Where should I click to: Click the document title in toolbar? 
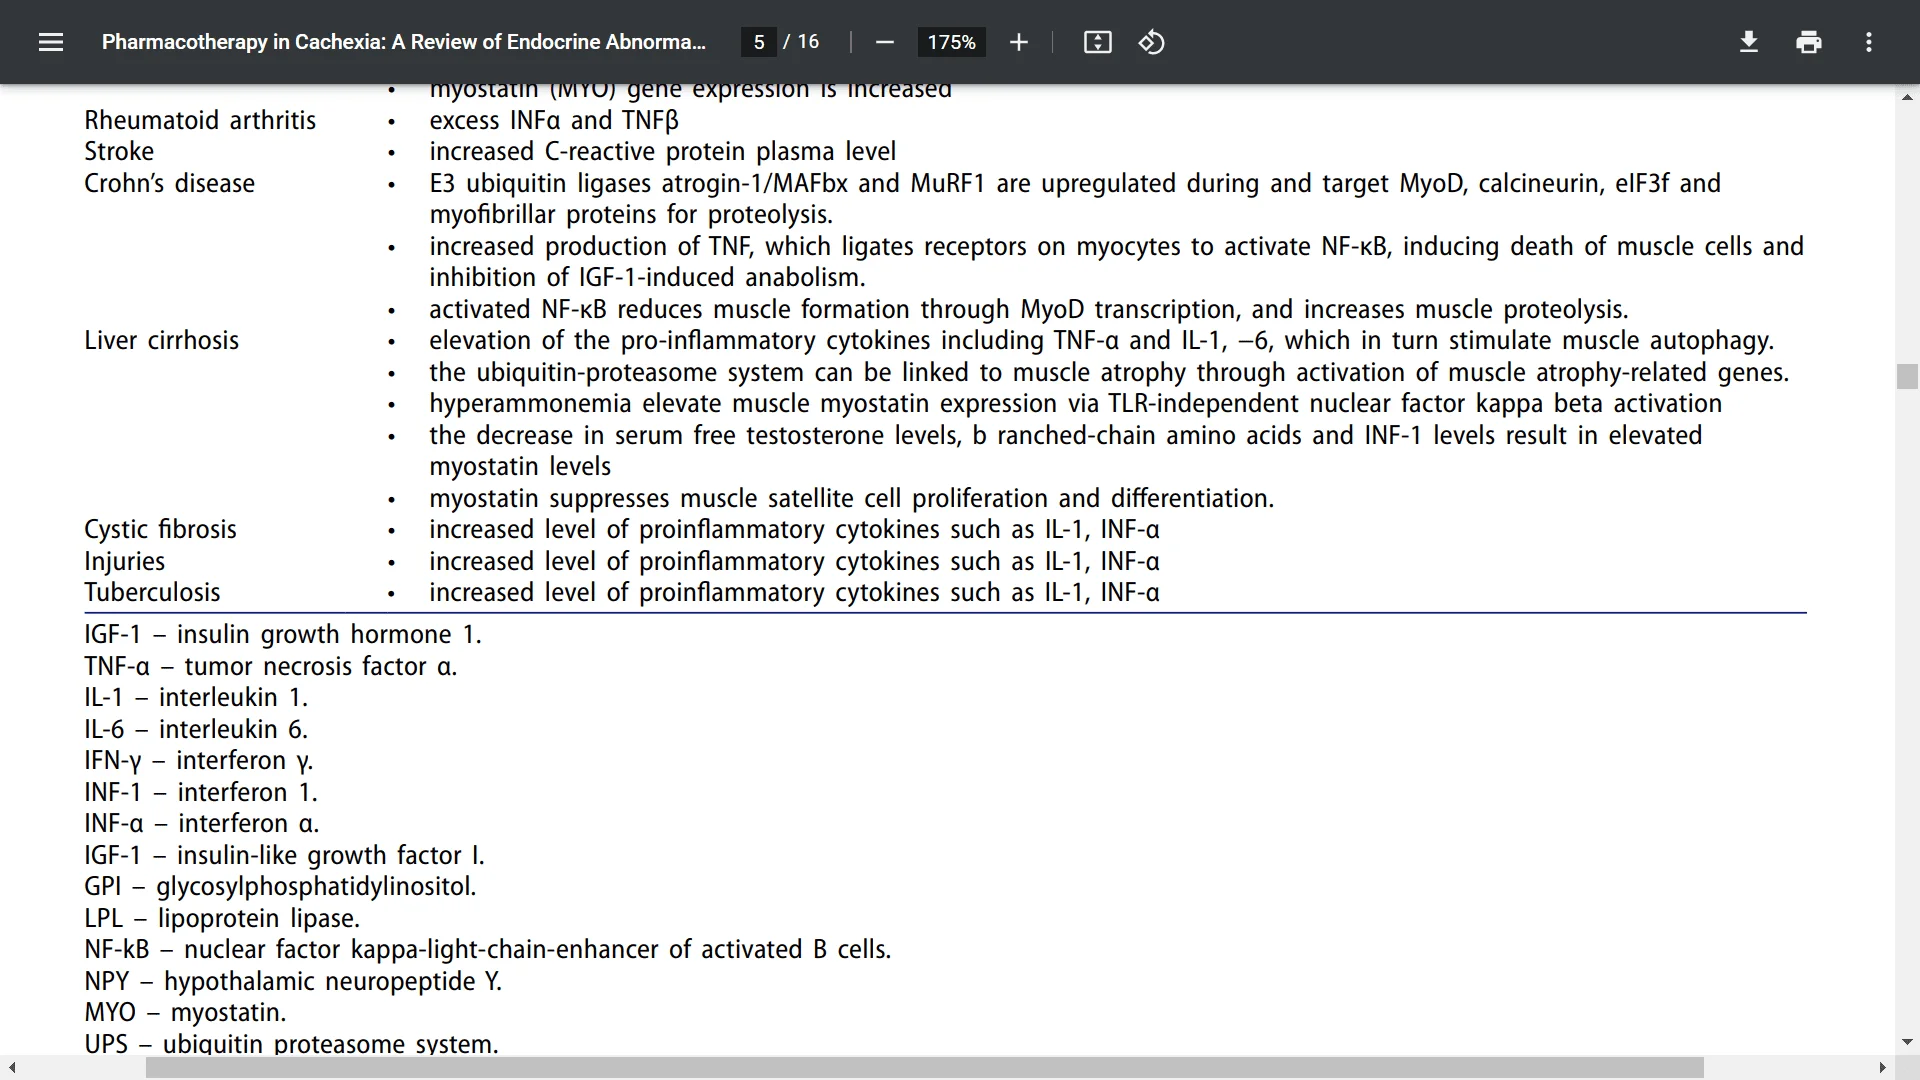point(404,42)
